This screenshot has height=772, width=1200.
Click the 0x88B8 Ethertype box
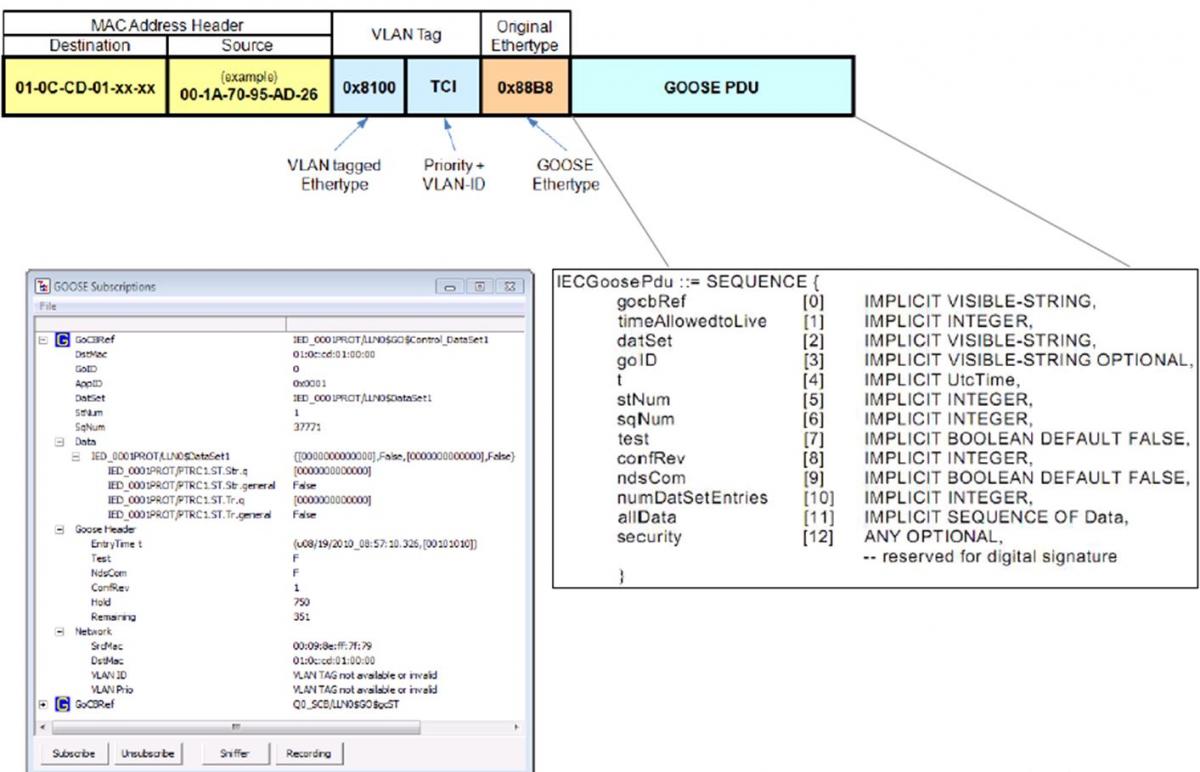525,87
